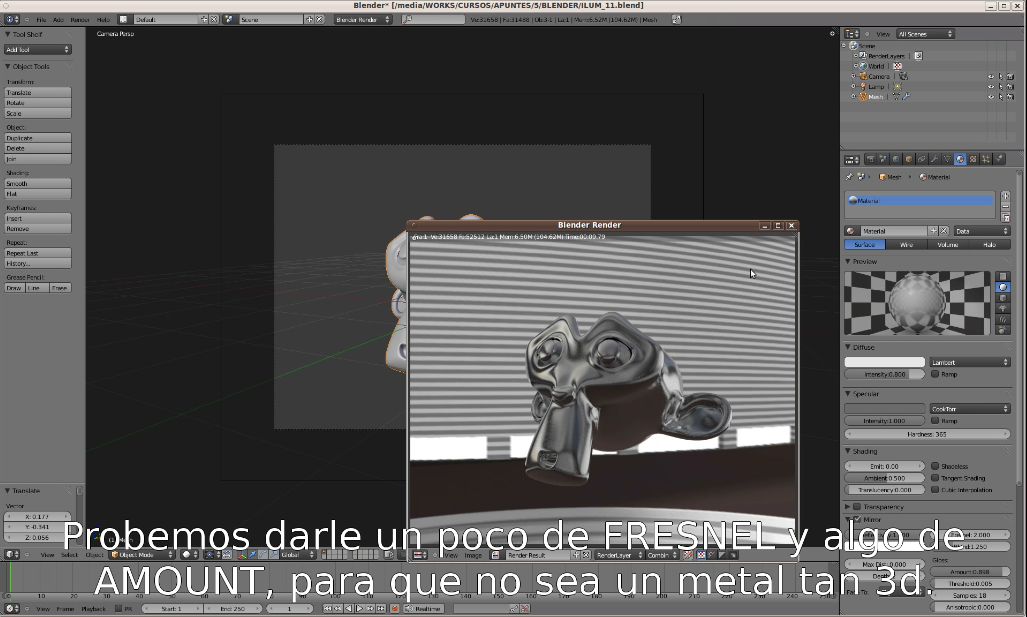Collapse the Specular panel

[x=848, y=394]
